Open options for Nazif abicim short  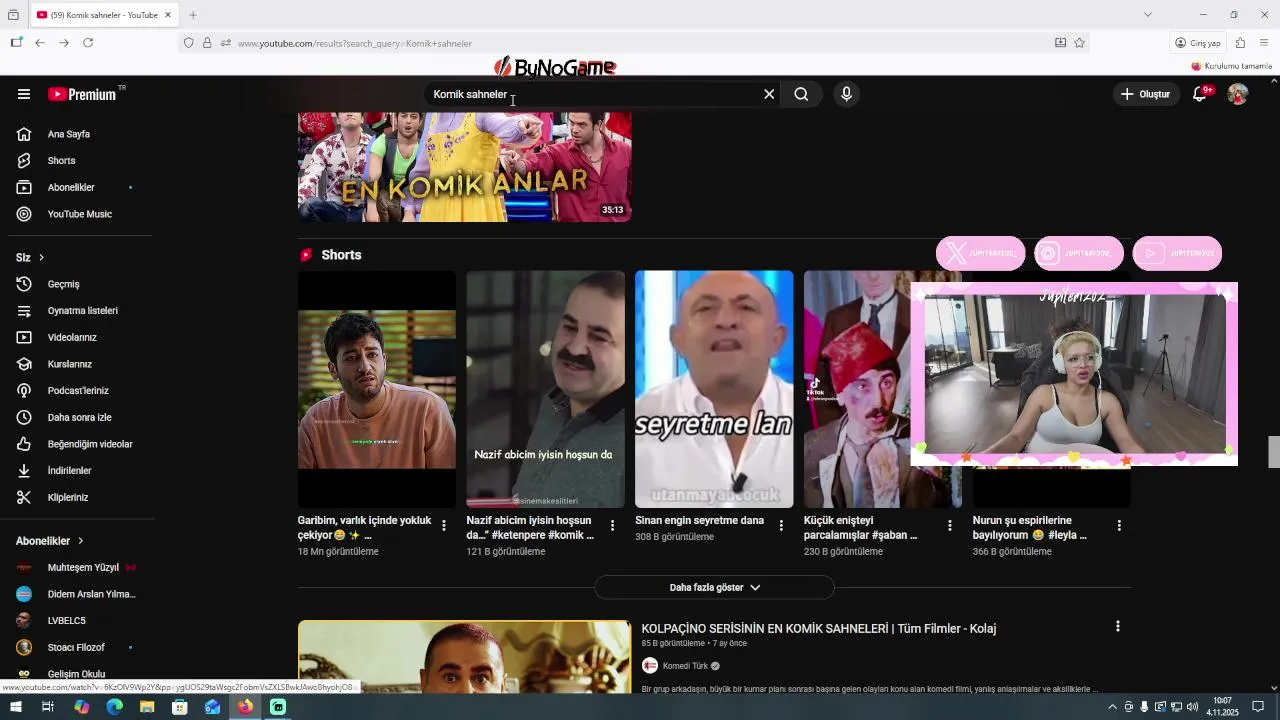[613, 525]
